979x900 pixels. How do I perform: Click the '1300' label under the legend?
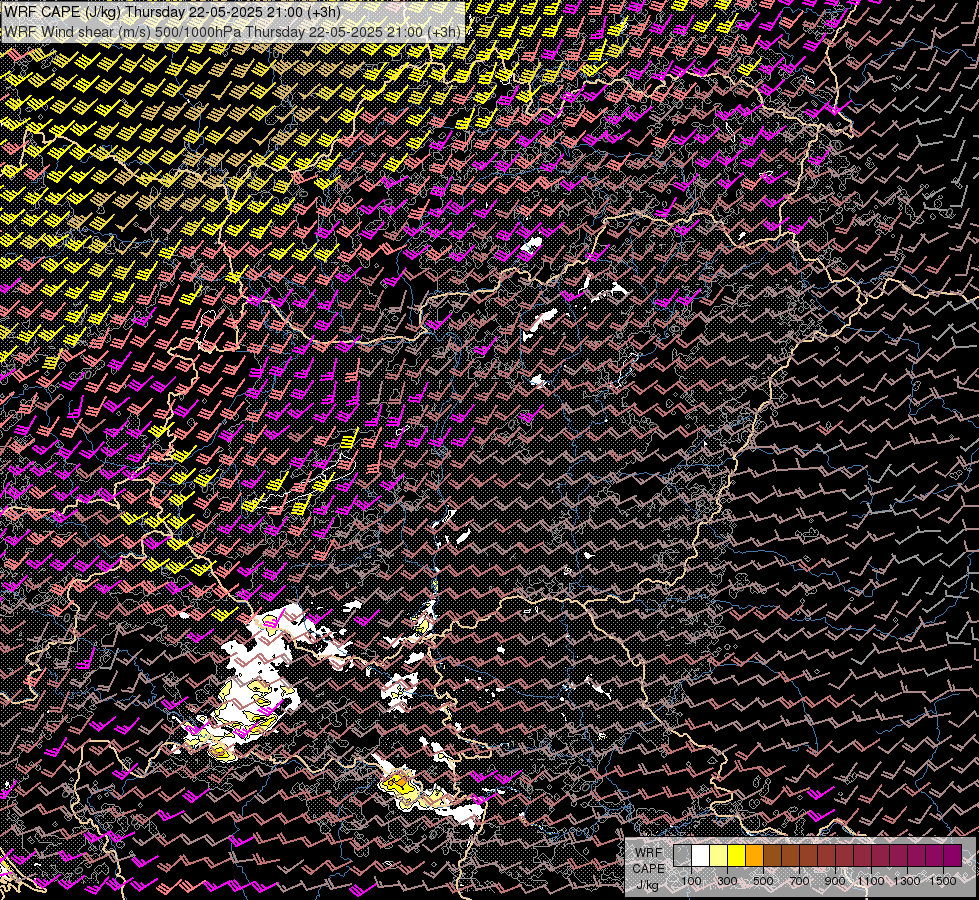pos(907,881)
